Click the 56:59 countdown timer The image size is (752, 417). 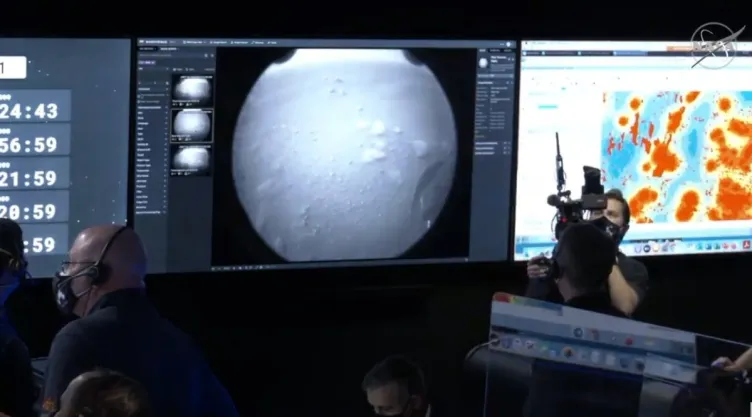point(34,139)
